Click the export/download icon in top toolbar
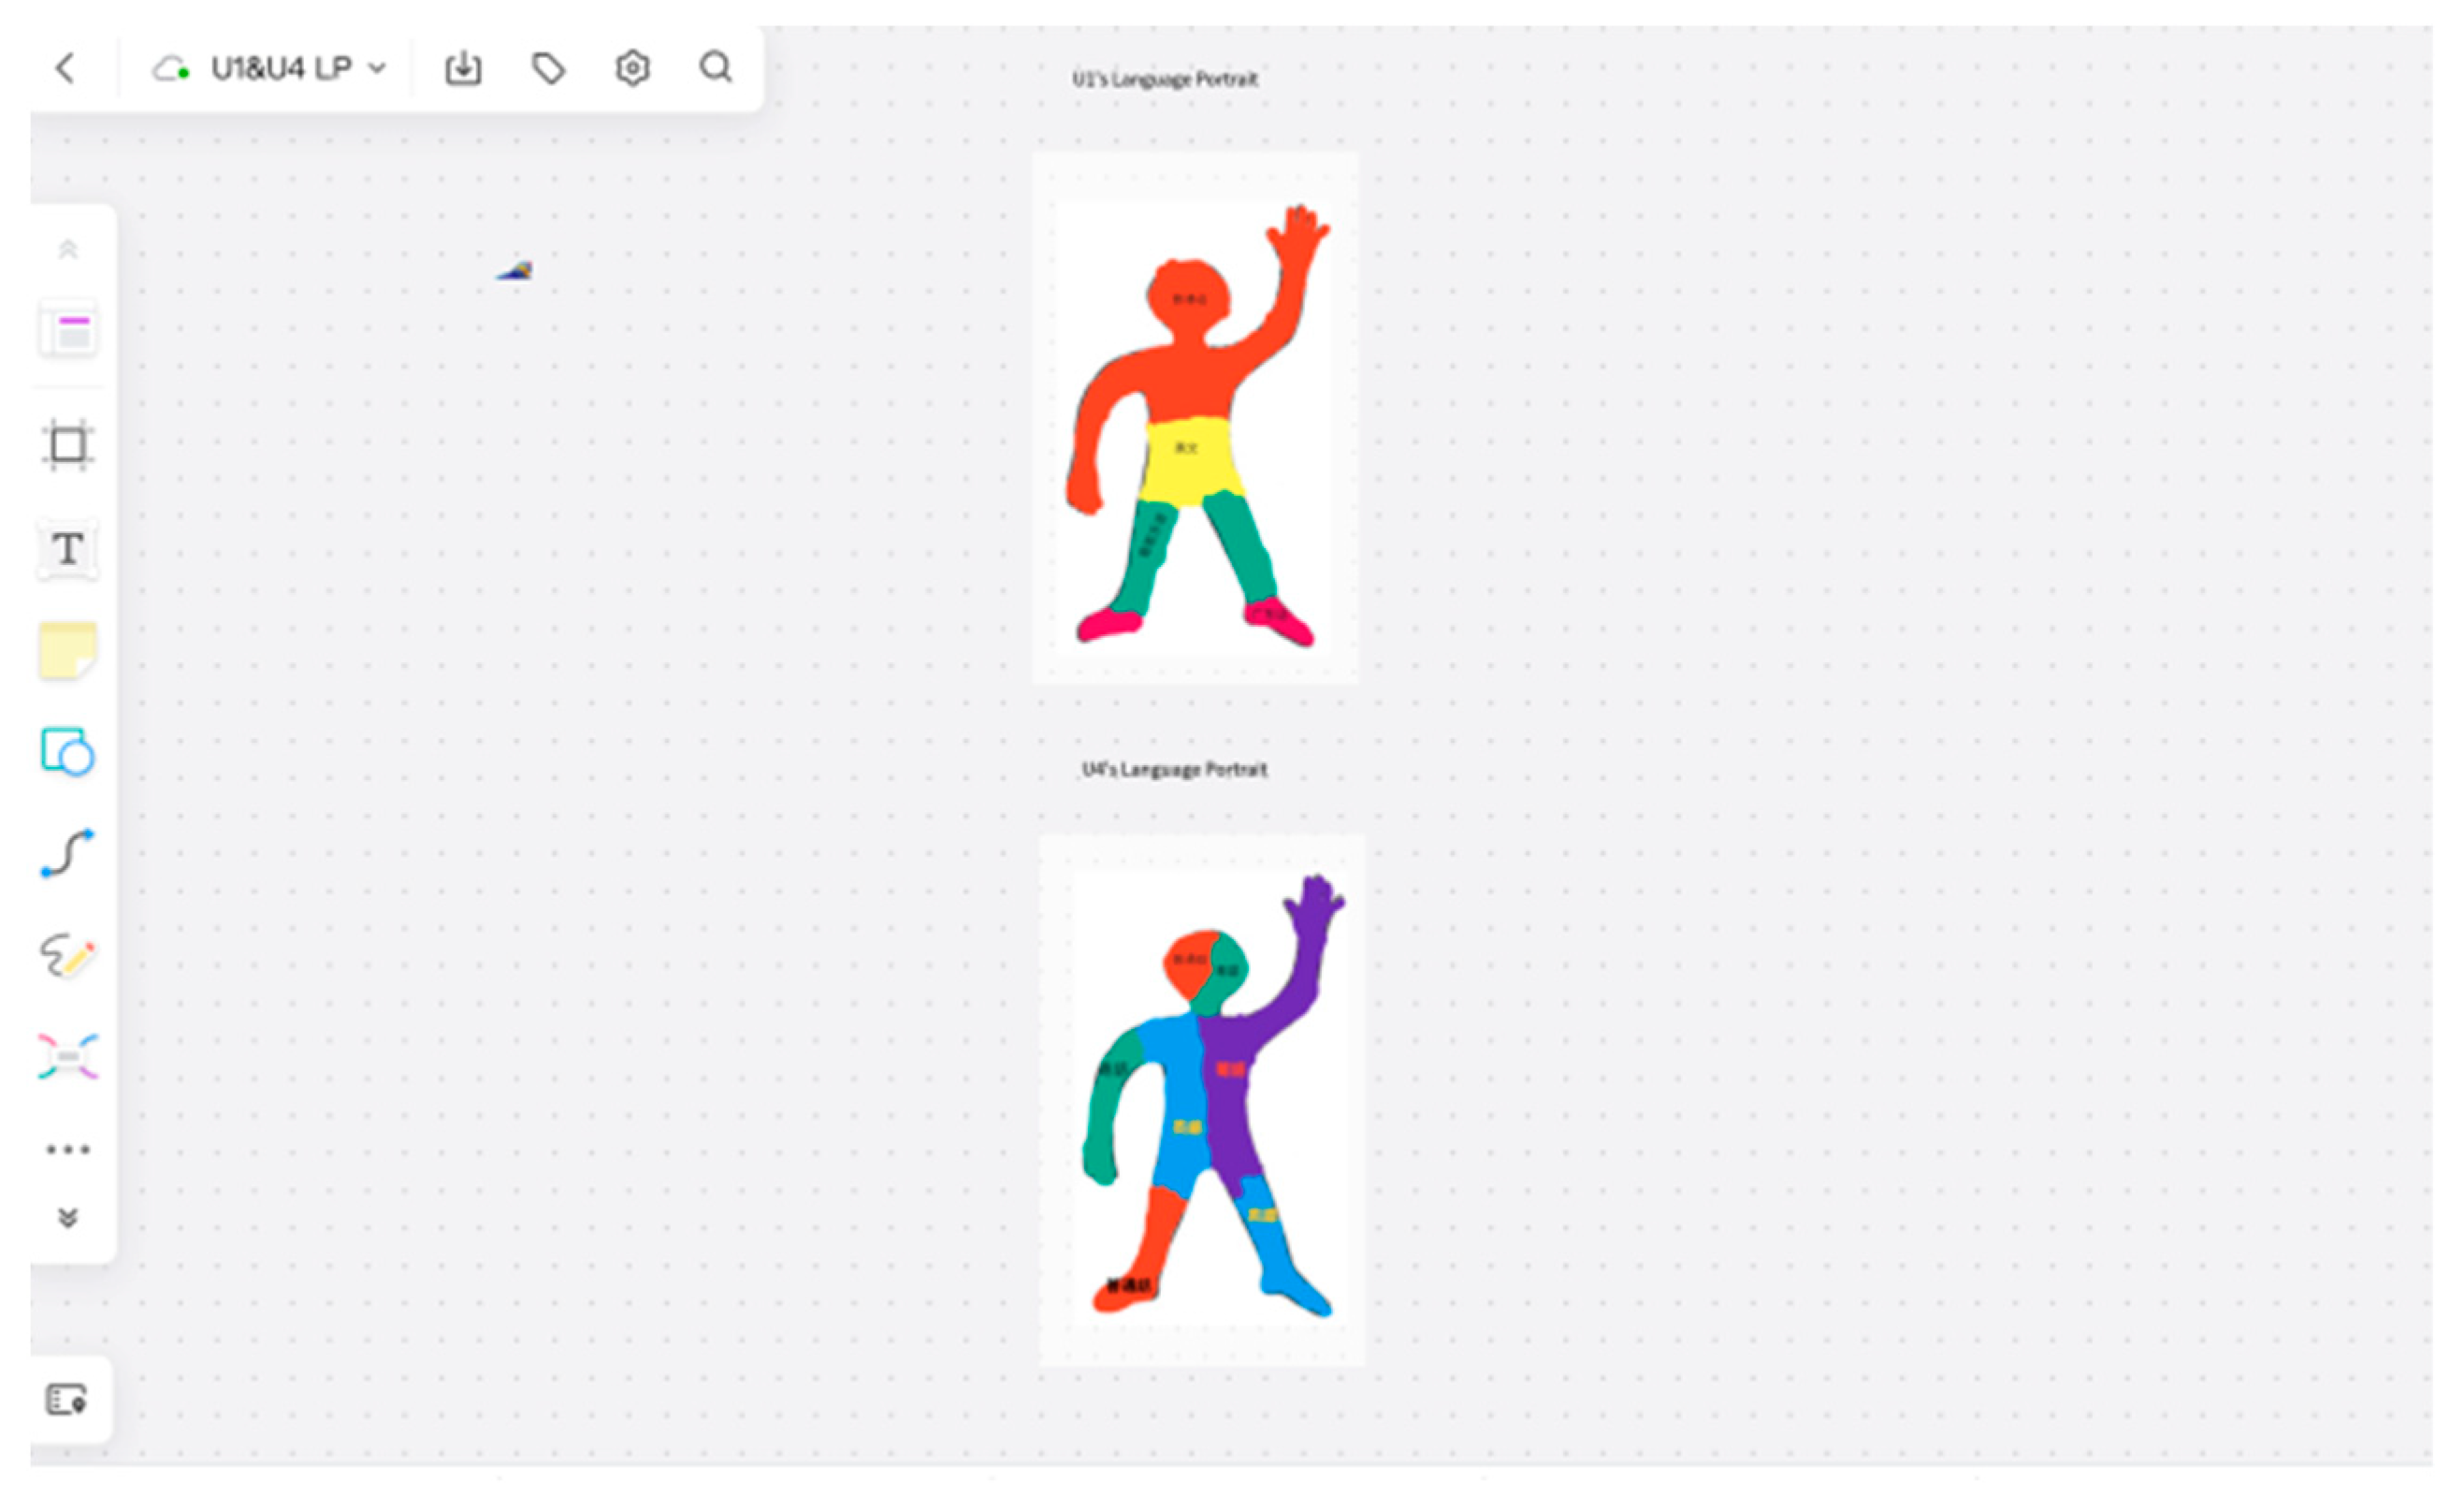 coord(463,68)
